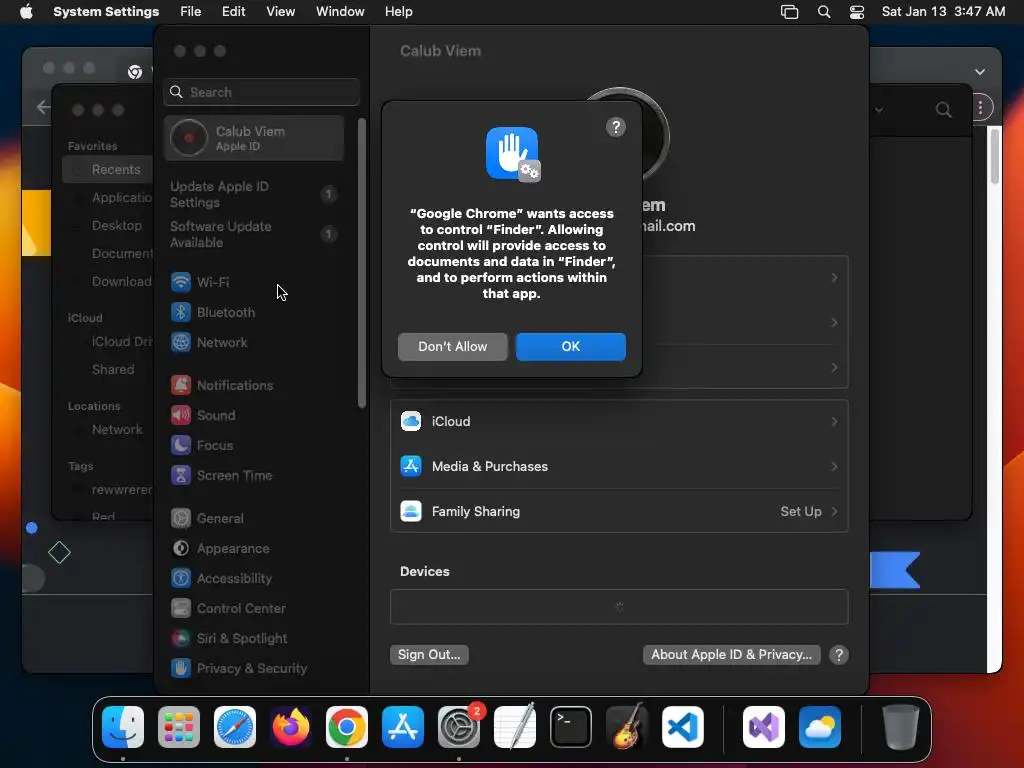Open General gear icon in sidebar
1024x768 pixels.
coord(181,519)
